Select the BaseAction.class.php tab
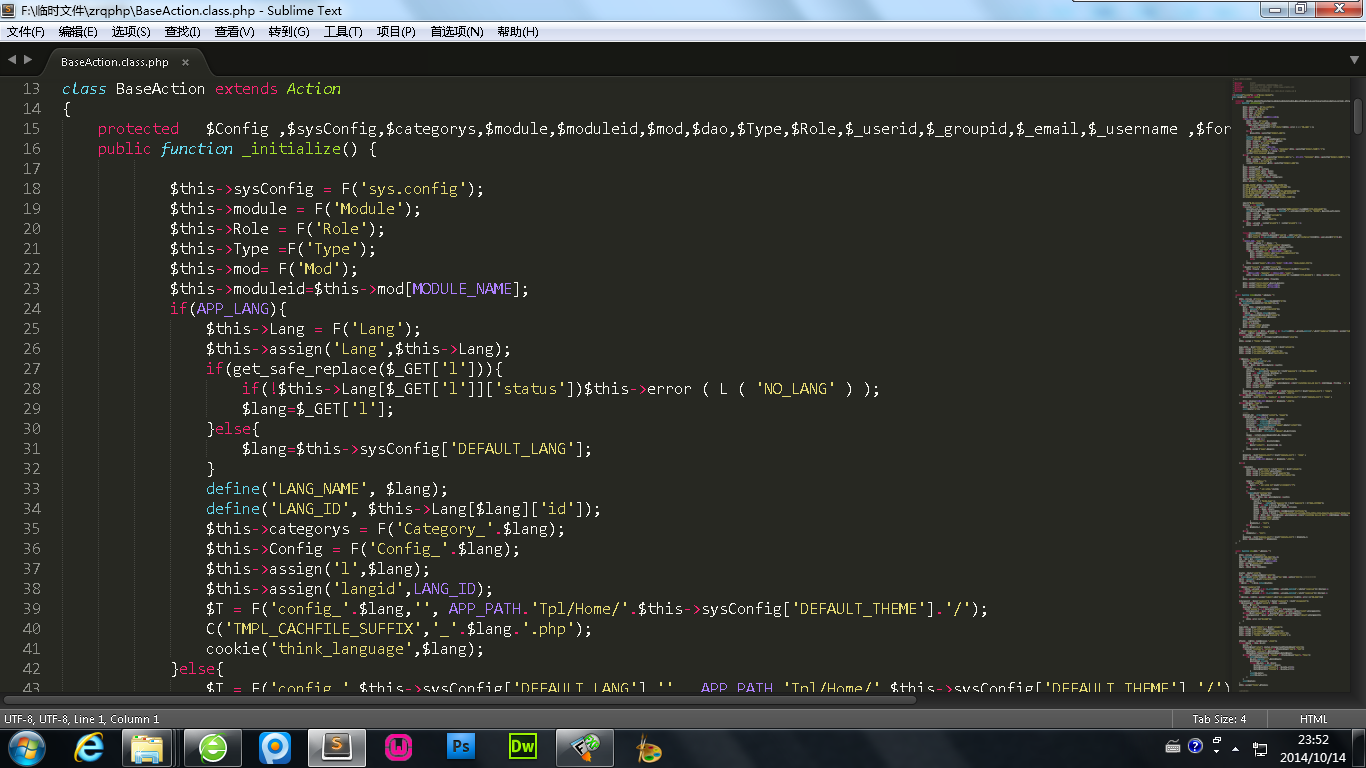 tap(114, 62)
